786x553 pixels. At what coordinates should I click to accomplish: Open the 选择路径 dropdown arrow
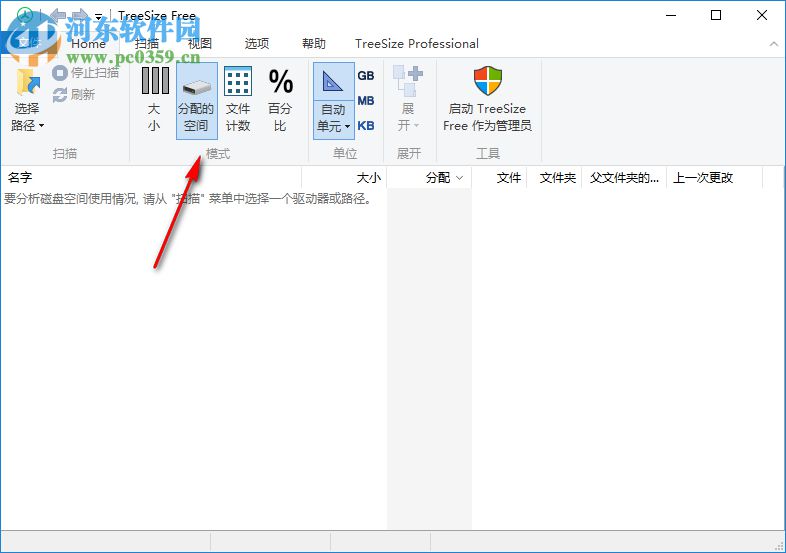42,125
